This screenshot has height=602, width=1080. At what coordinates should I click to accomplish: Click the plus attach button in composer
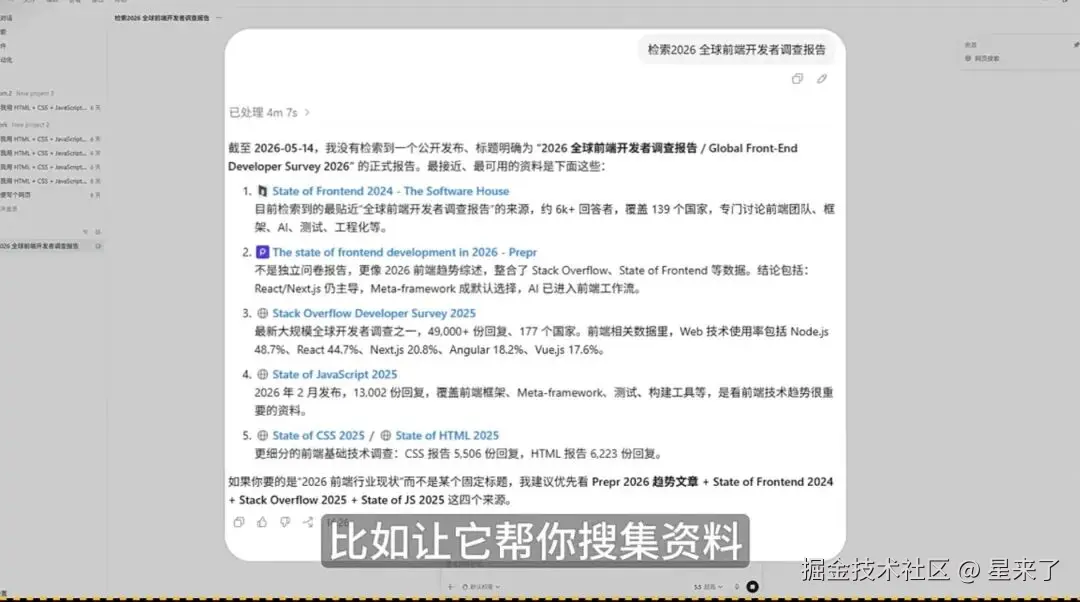[450, 587]
